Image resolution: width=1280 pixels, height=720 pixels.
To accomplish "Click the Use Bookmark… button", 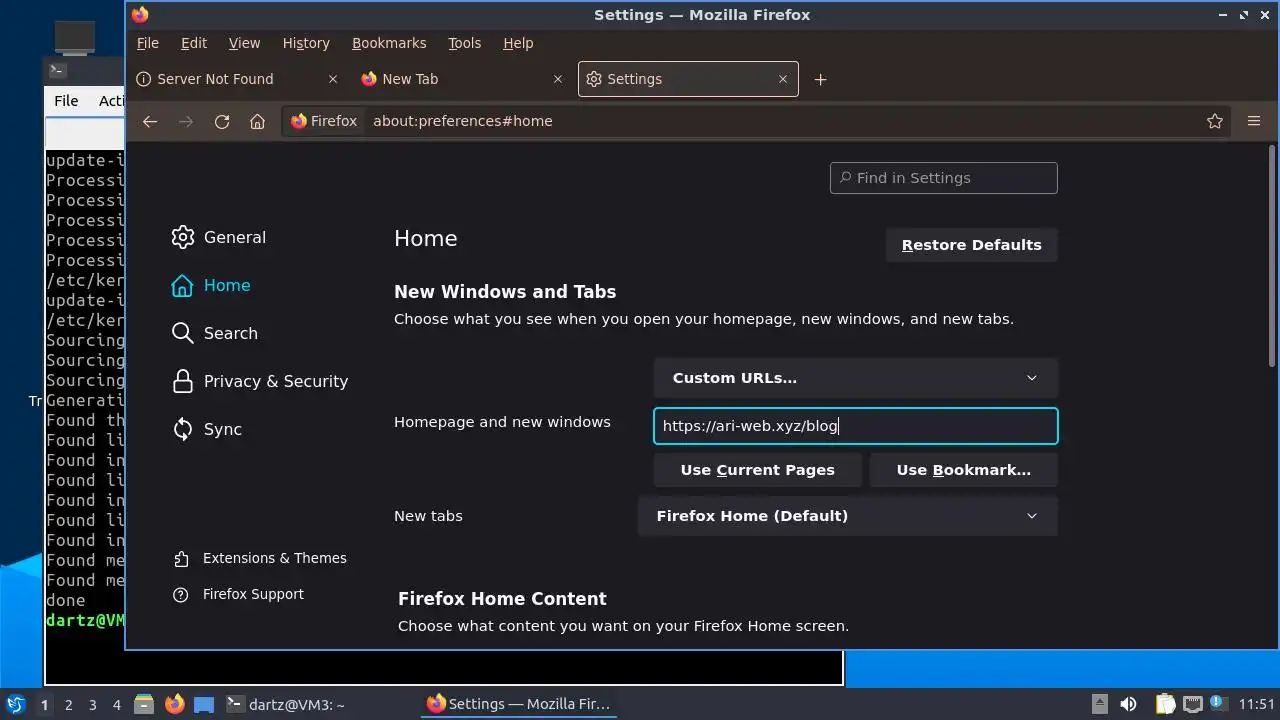I will click(964, 470).
